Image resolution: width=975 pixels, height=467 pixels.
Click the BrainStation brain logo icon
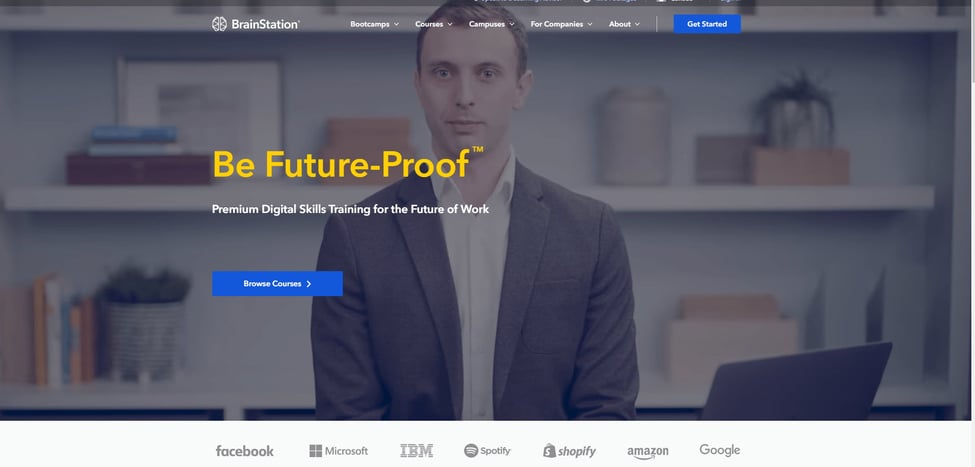point(219,24)
